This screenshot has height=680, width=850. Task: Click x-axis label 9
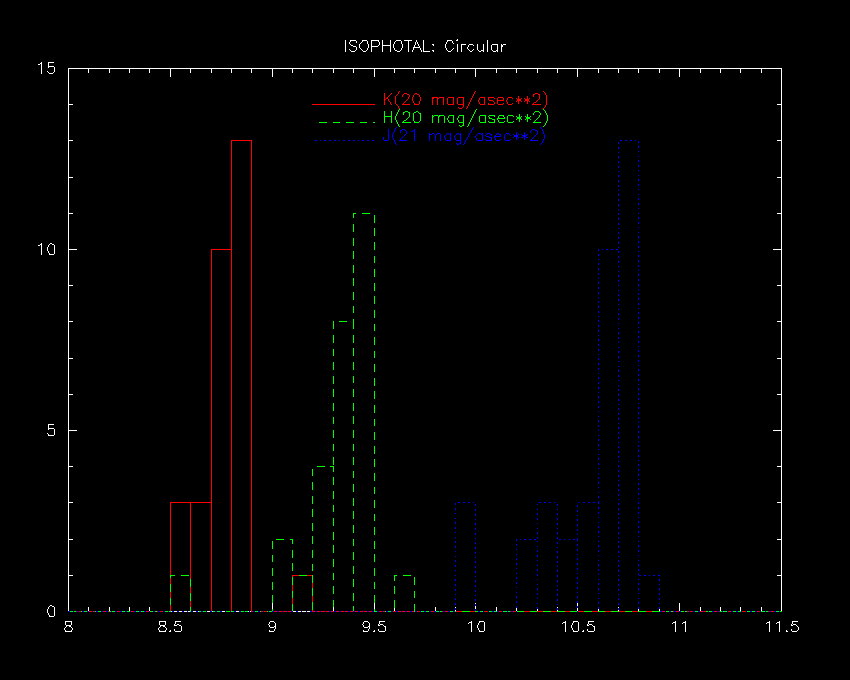(272, 627)
